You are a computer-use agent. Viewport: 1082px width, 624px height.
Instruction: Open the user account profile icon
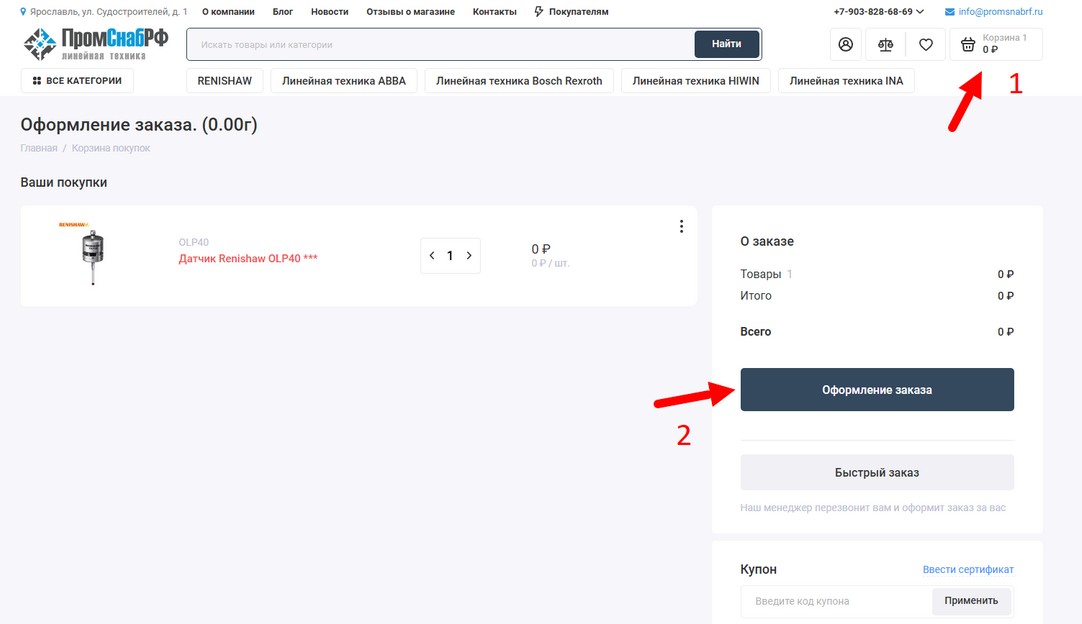click(x=845, y=45)
